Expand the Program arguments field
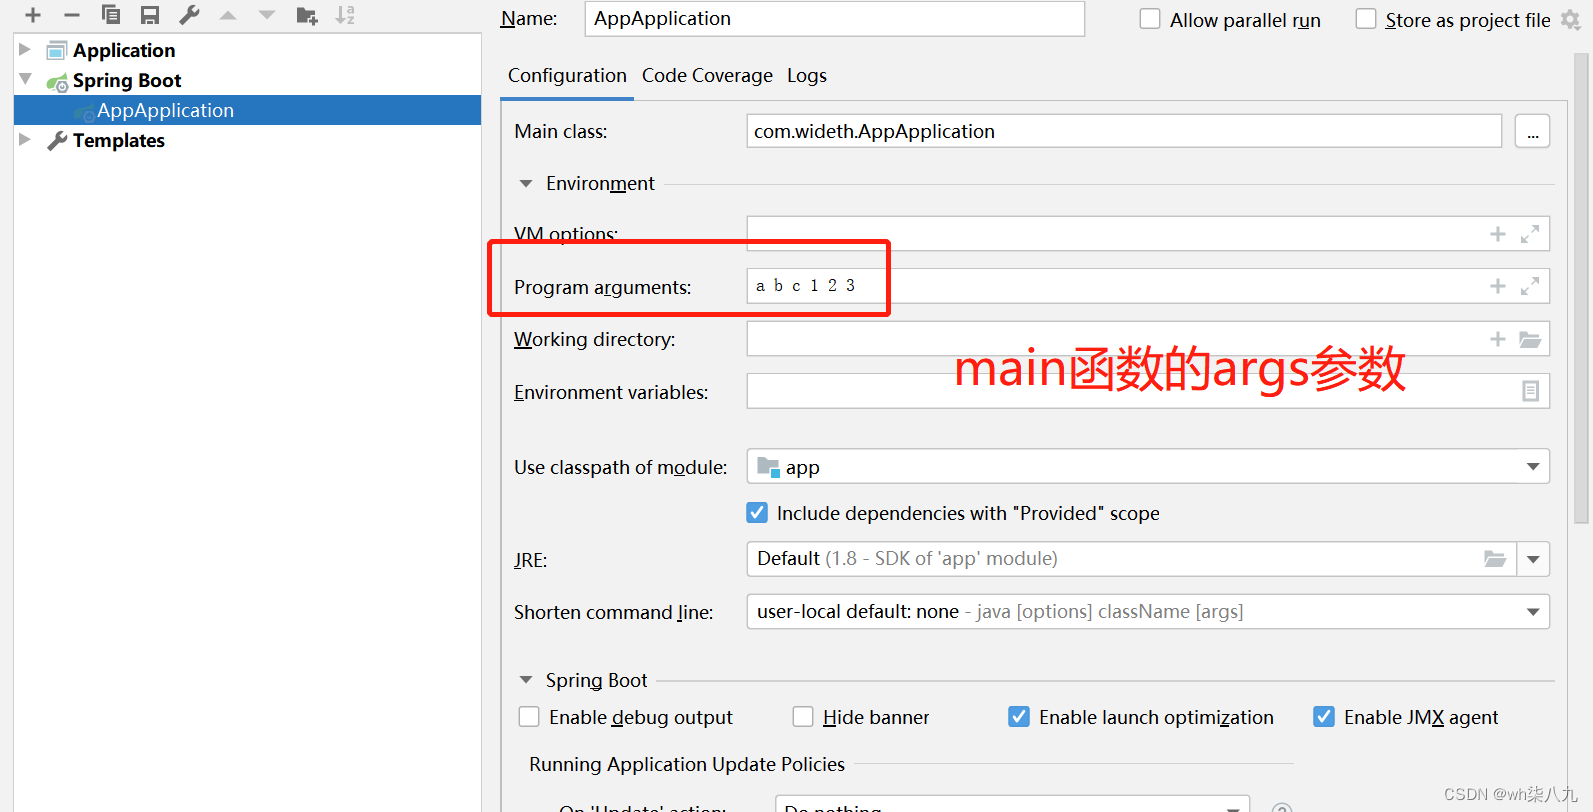The height and width of the screenshot is (812, 1593). (x=1530, y=286)
